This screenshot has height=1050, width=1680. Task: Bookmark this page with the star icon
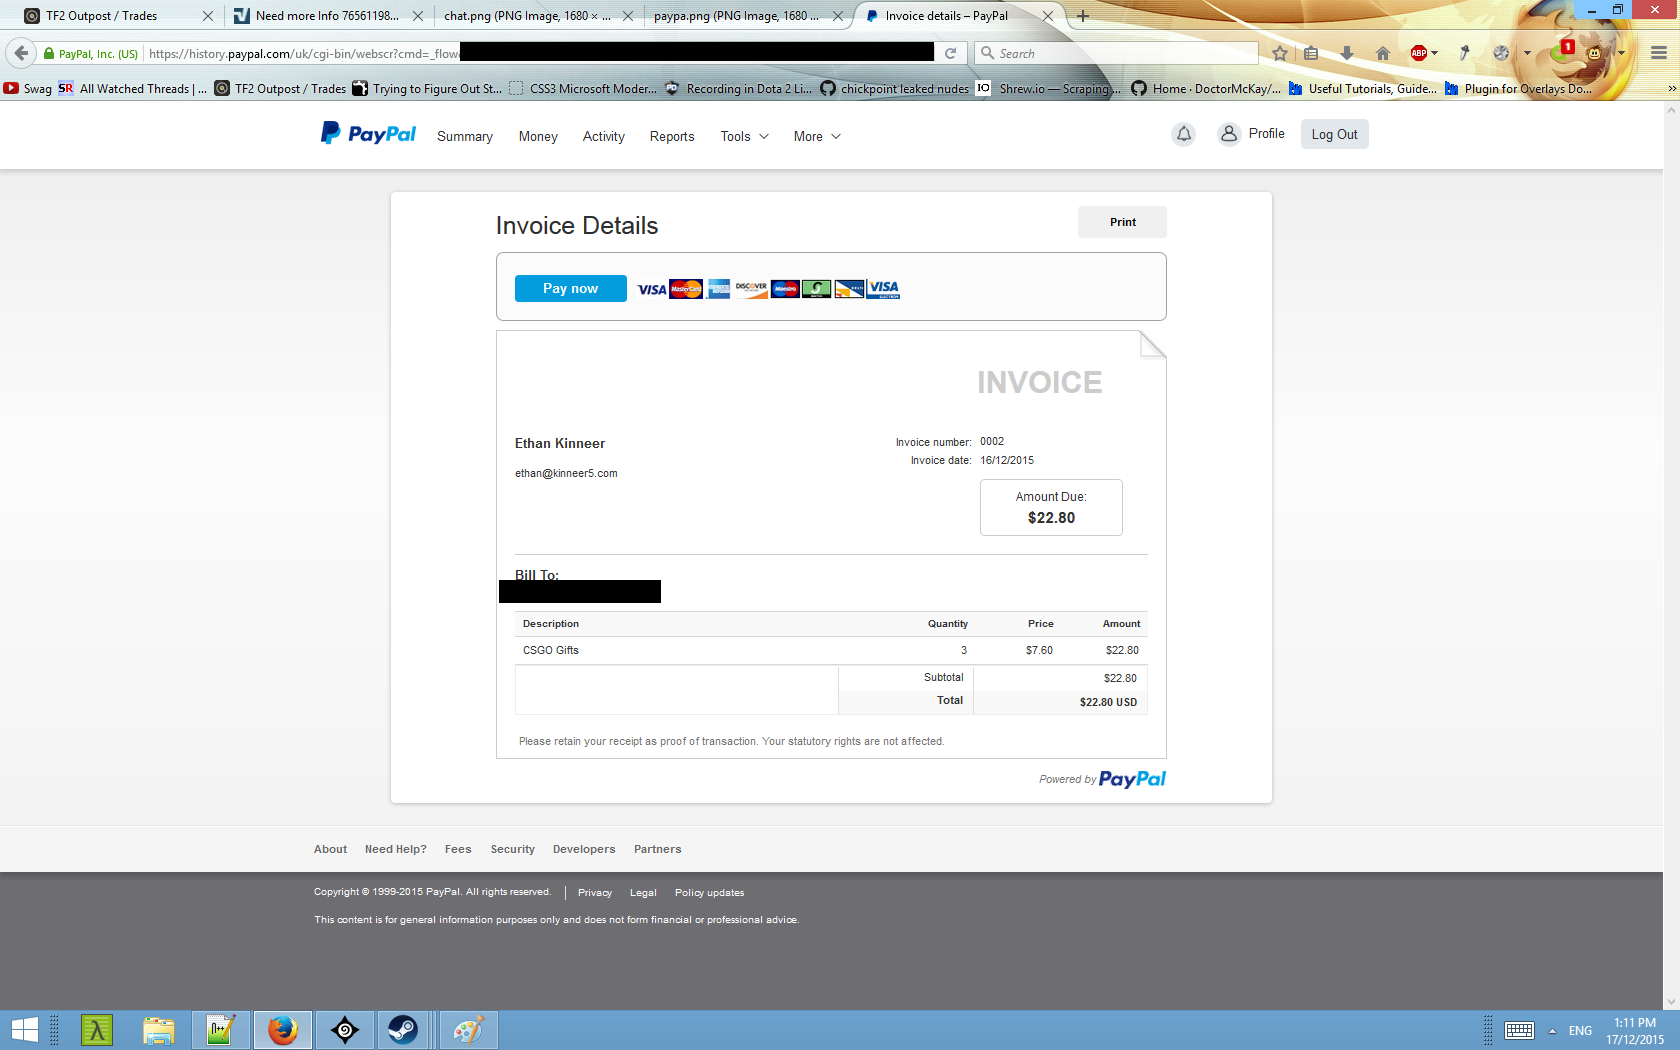tap(1280, 54)
